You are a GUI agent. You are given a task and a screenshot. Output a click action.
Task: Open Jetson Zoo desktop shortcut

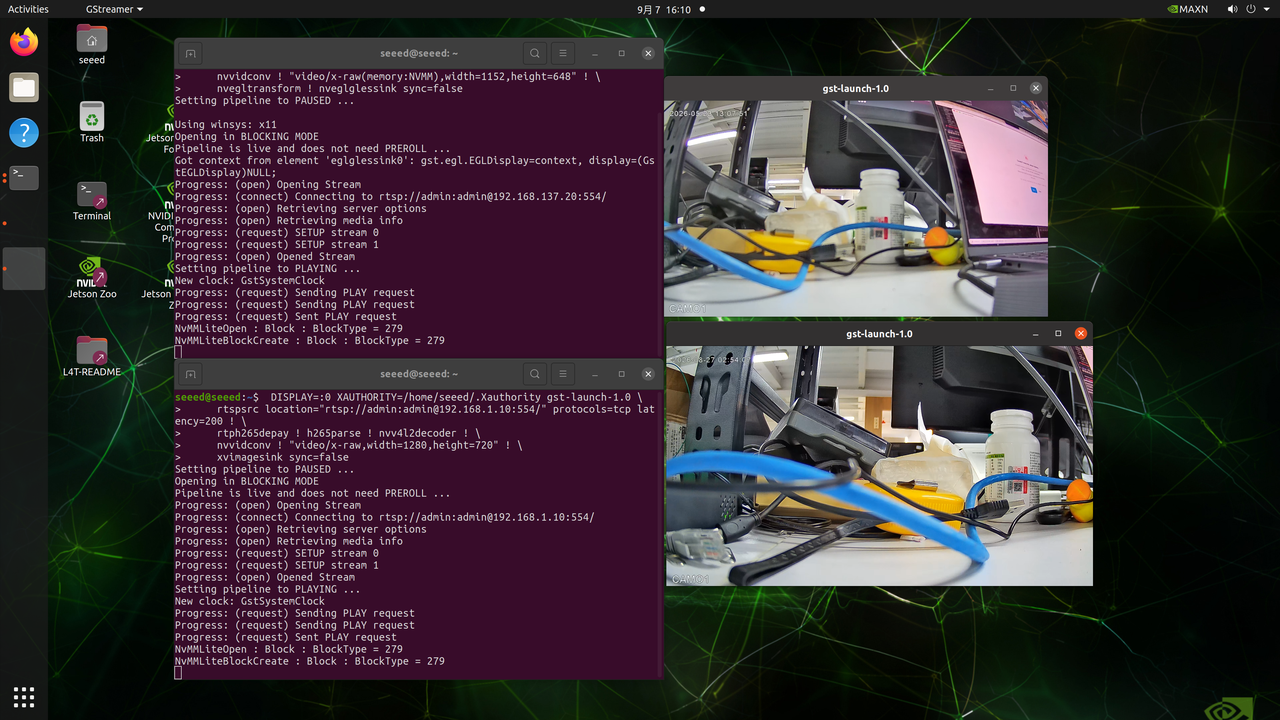[92, 278]
